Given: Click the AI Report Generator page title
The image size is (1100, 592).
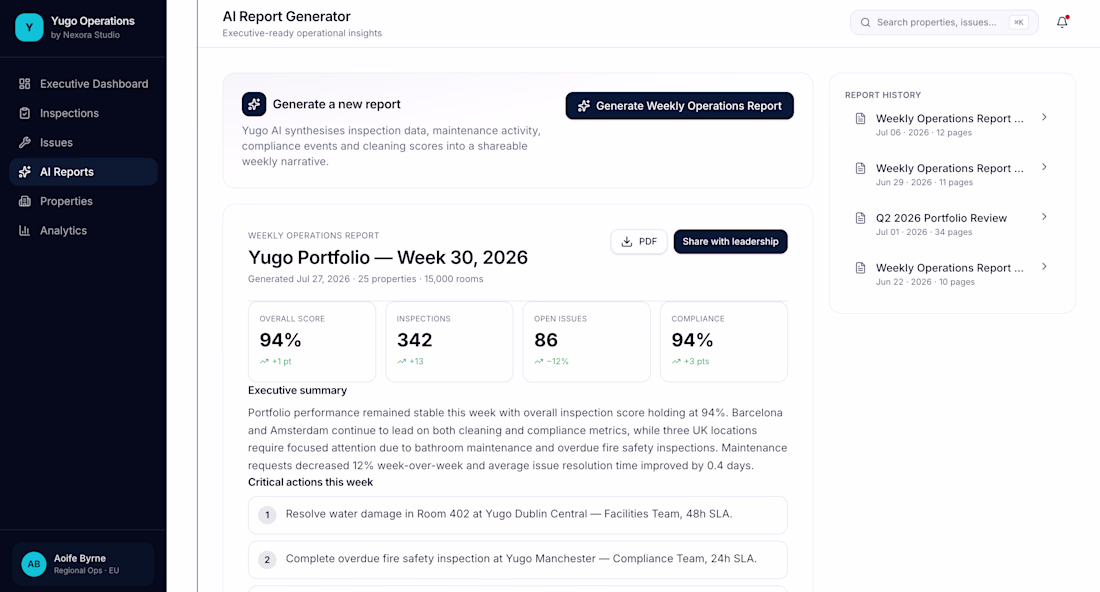Looking at the screenshot, I should [286, 17].
